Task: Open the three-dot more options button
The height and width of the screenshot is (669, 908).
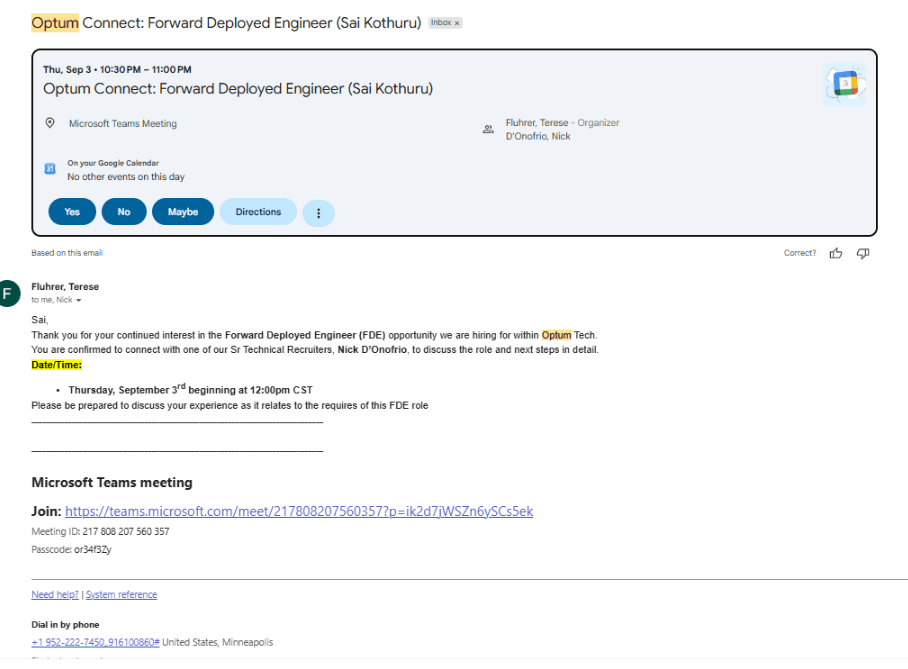Action: (318, 213)
